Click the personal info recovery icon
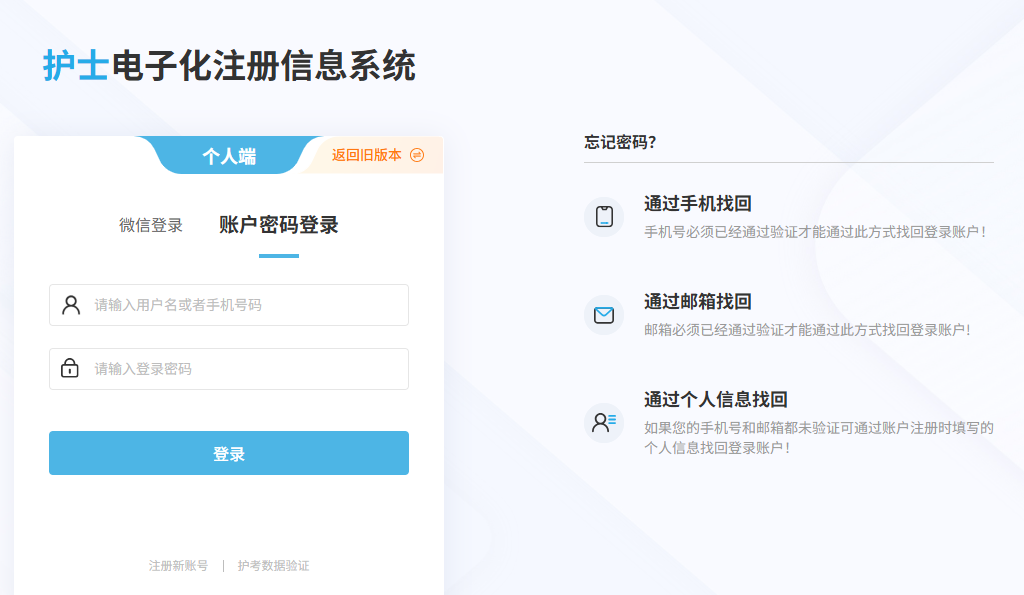 604,422
